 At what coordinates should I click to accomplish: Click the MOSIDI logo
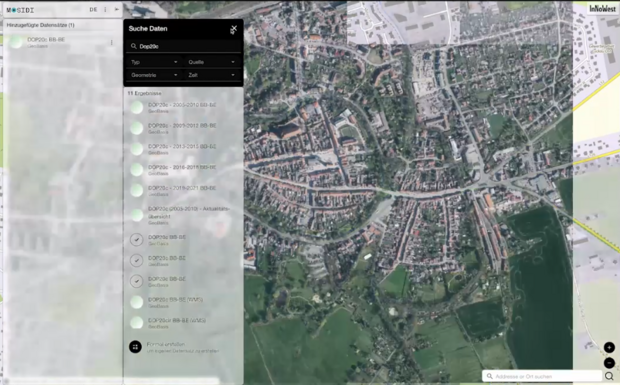coord(20,10)
